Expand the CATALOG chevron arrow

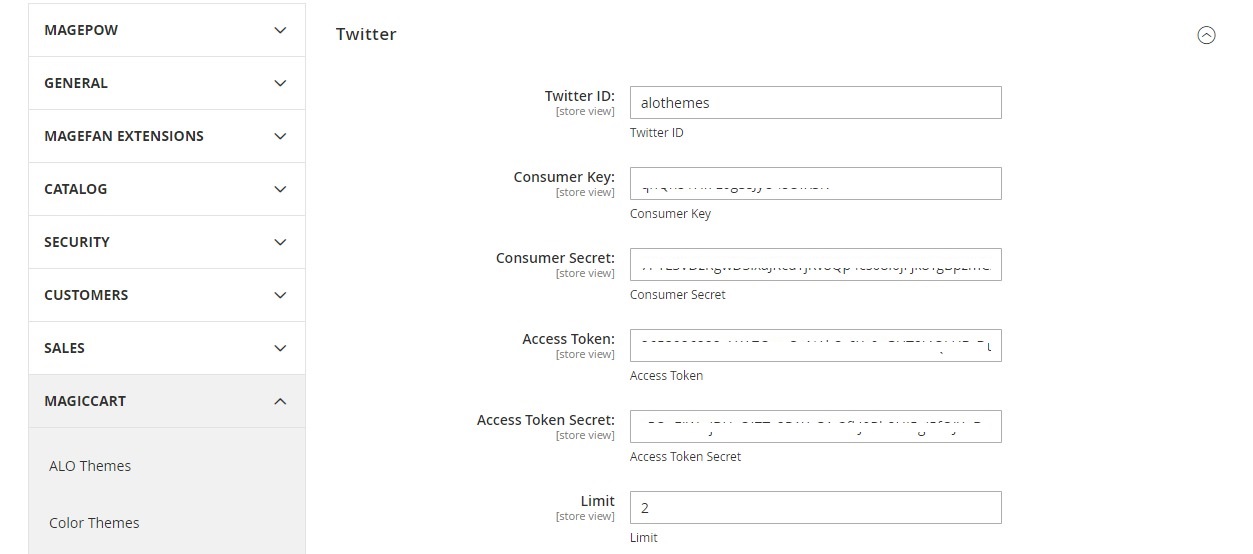pos(280,189)
